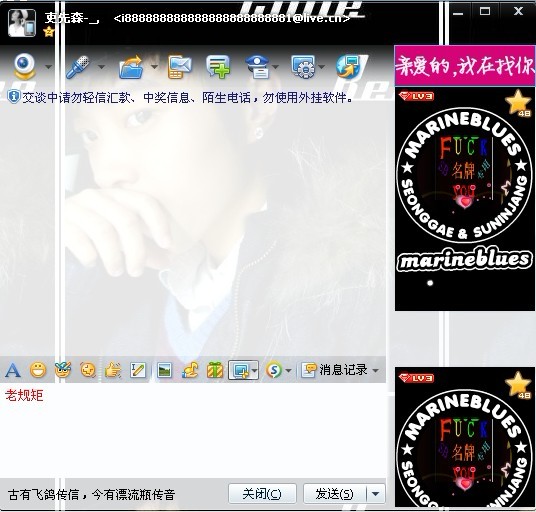Open font settings letter A icon
Viewport: 536px width, 512px height.
[x=13, y=370]
